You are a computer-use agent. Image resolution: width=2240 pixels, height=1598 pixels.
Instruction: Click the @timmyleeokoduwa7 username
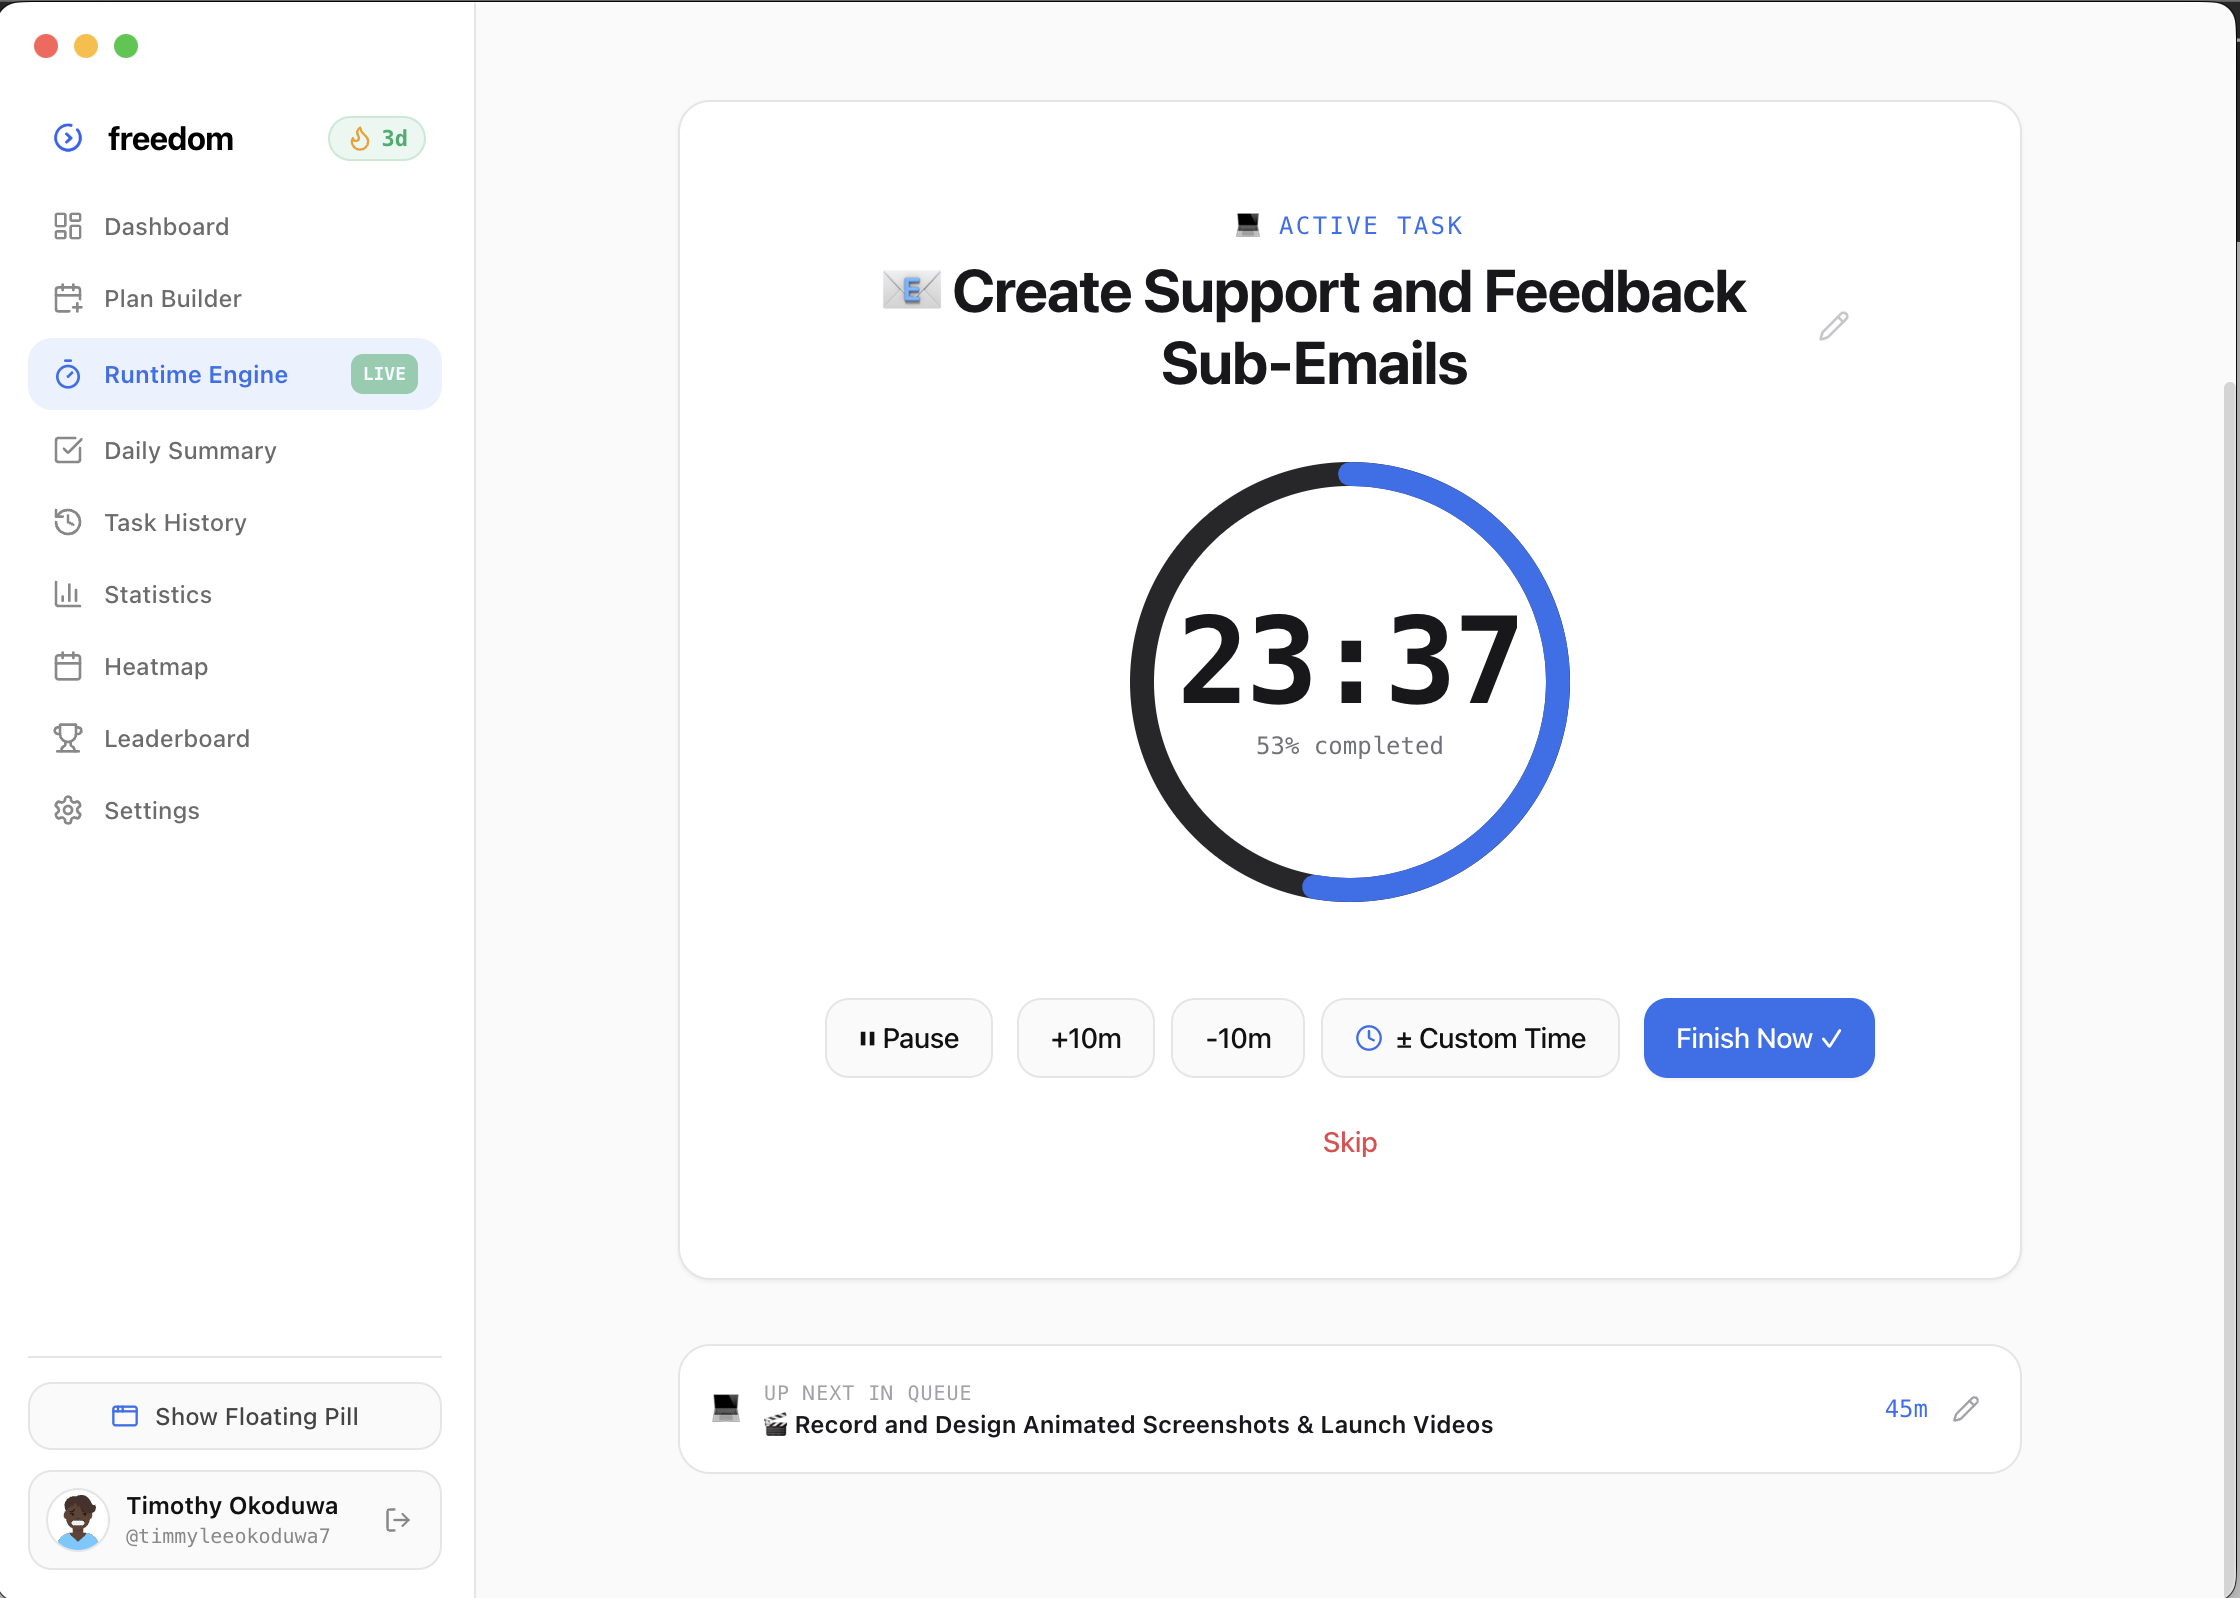pyautogui.click(x=228, y=1536)
